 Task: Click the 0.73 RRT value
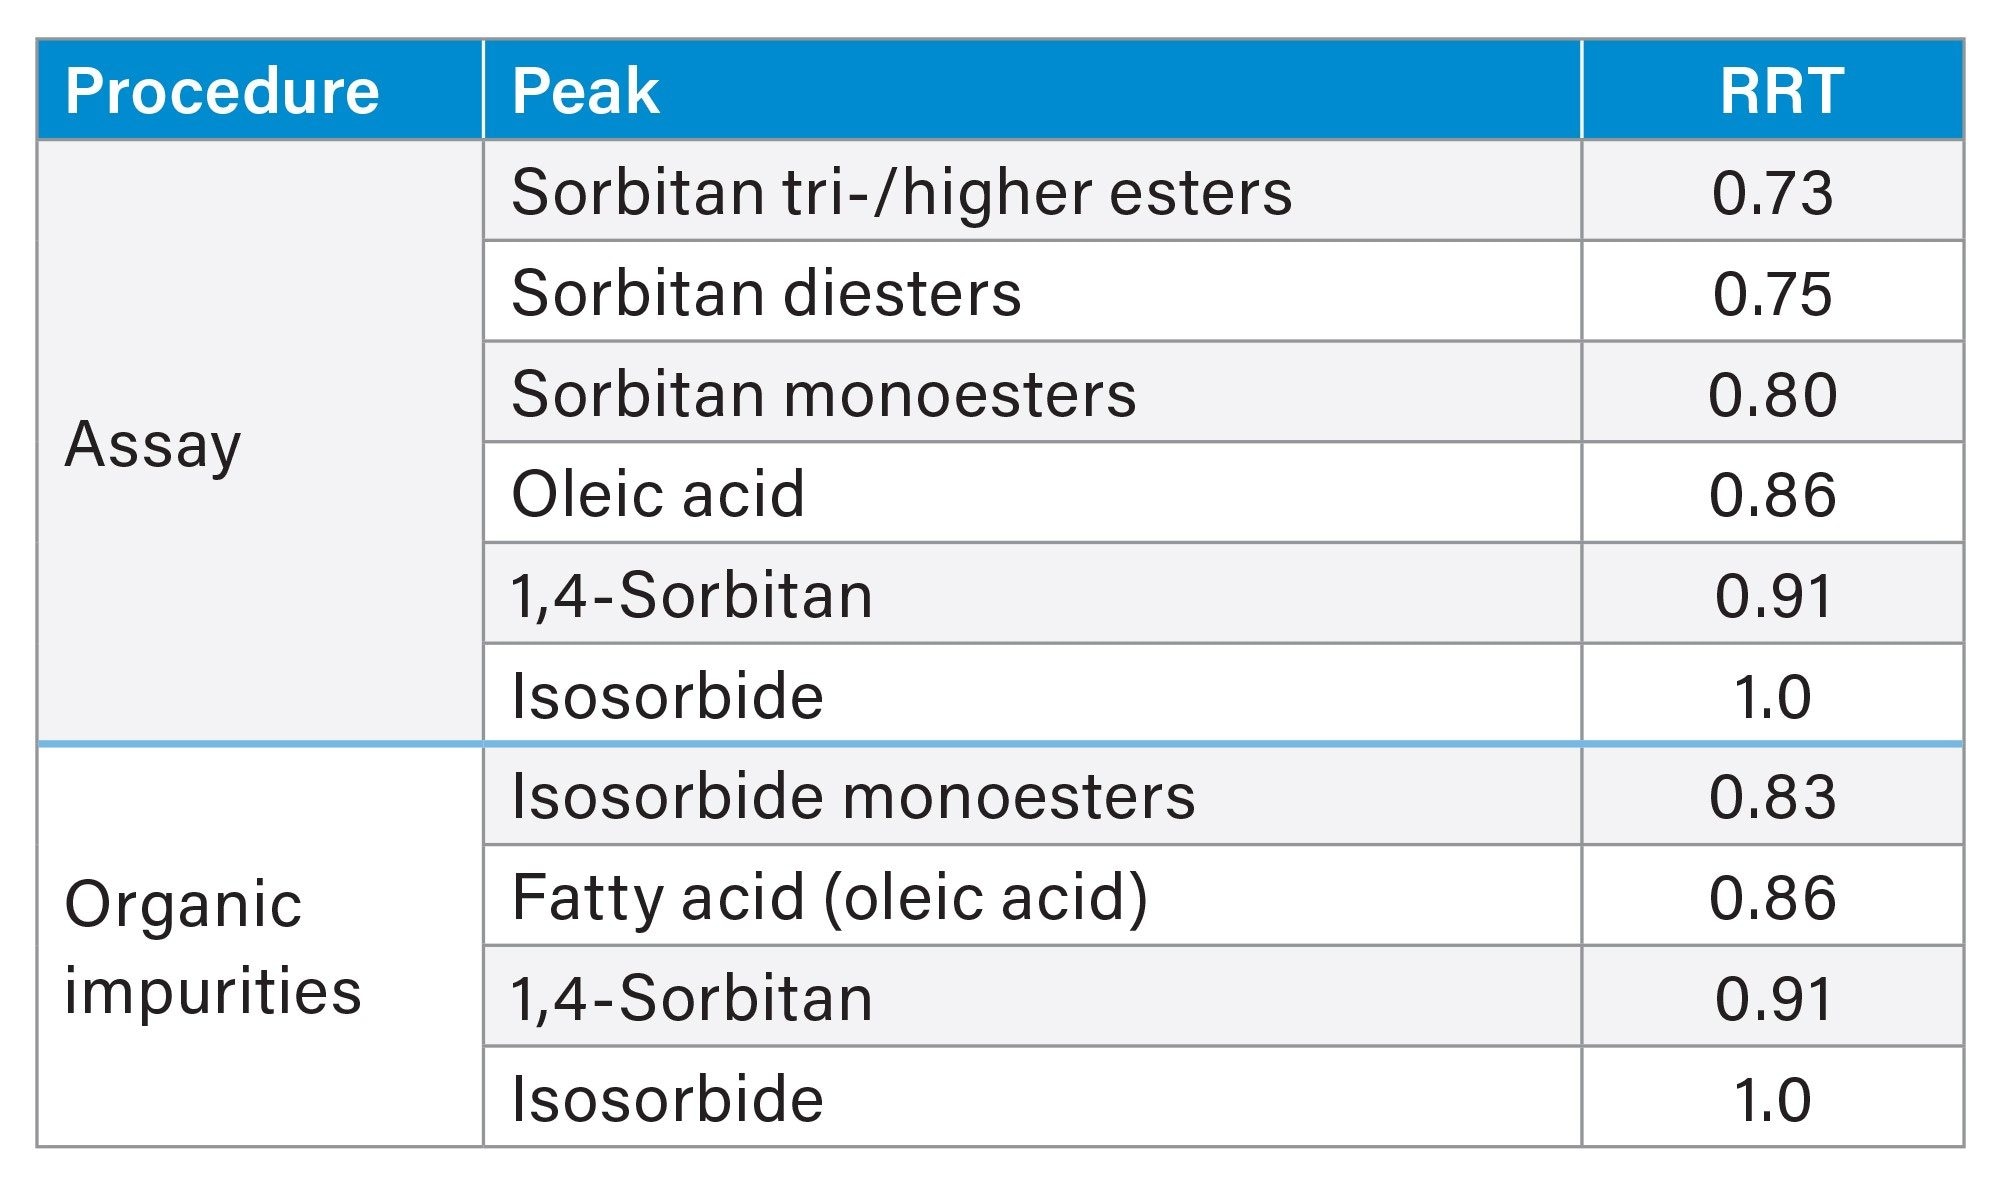pos(1772,191)
